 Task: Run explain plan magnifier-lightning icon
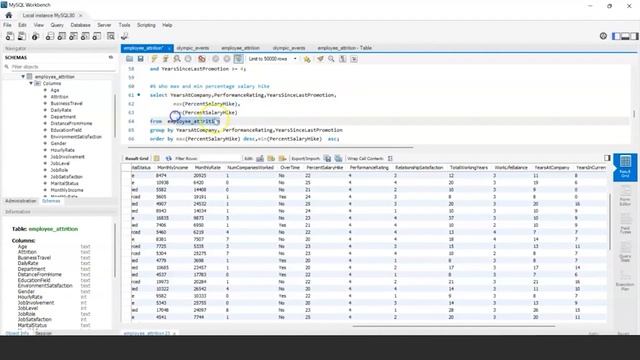click(x=177, y=59)
